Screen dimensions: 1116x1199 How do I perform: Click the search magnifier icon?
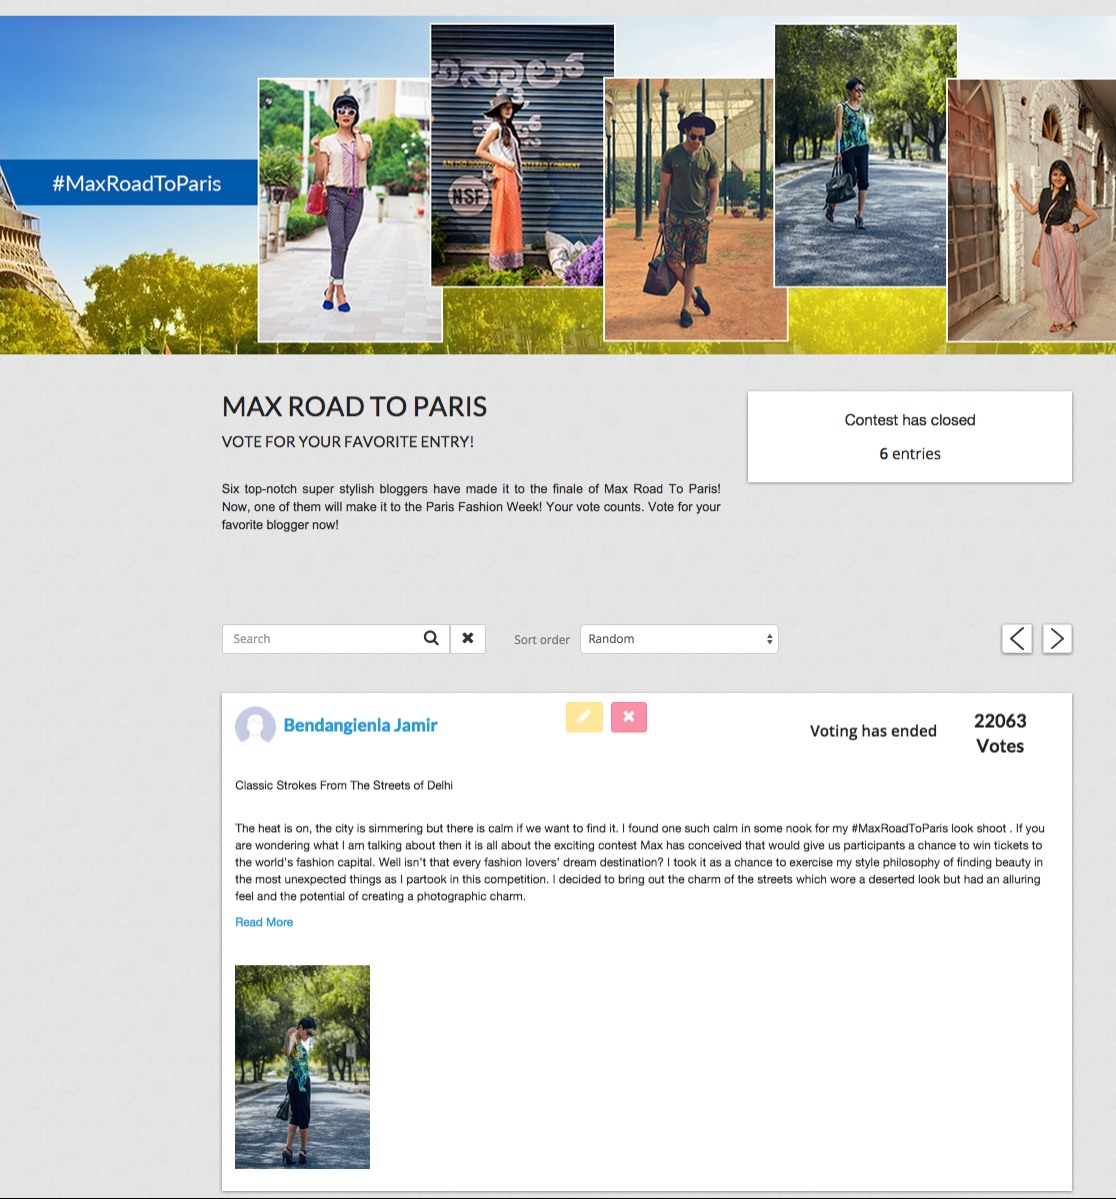point(431,638)
